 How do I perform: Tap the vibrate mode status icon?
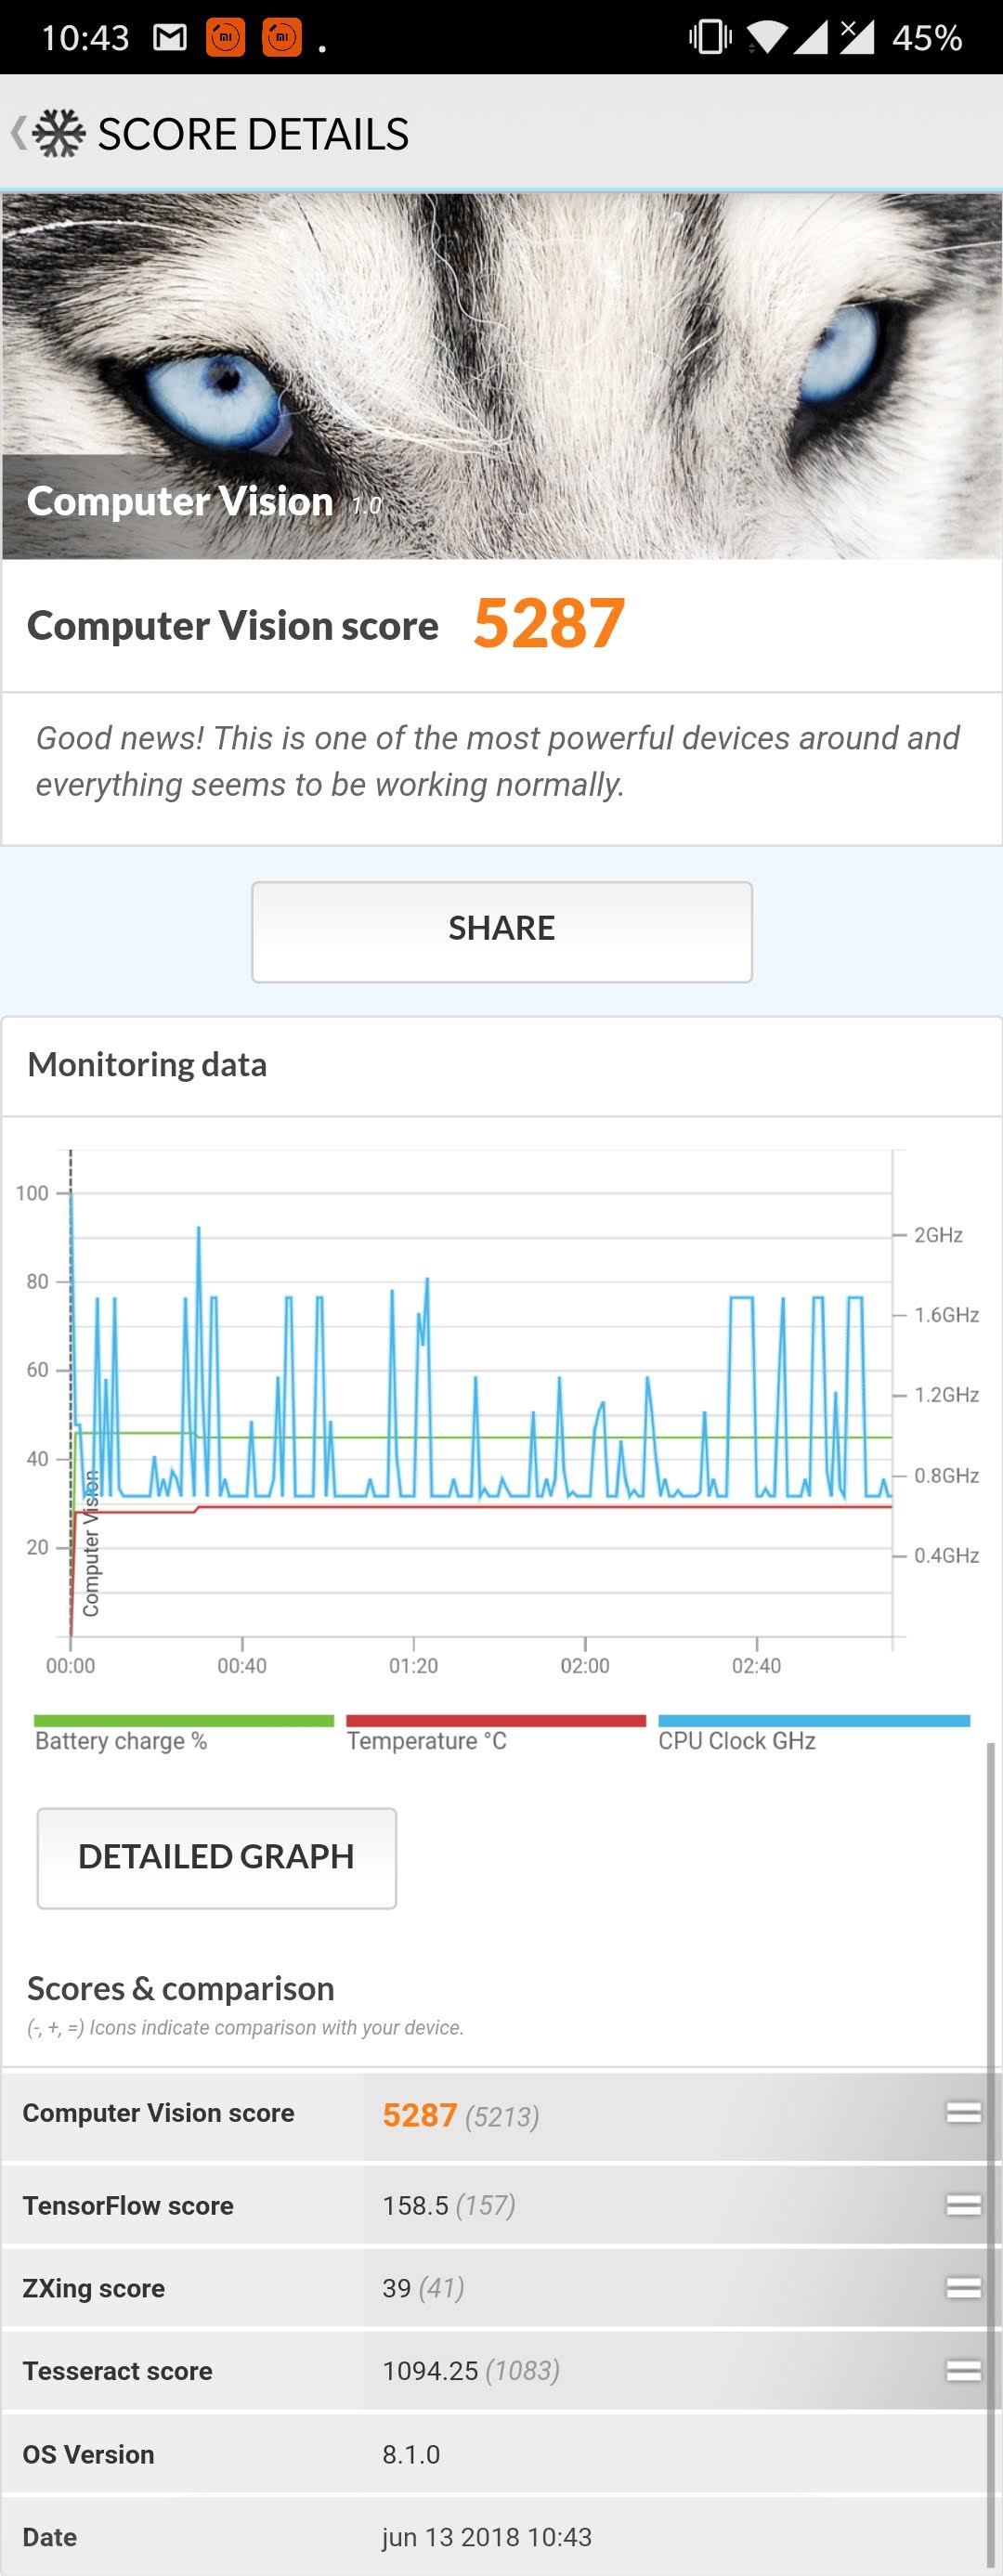[x=709, y=38]
